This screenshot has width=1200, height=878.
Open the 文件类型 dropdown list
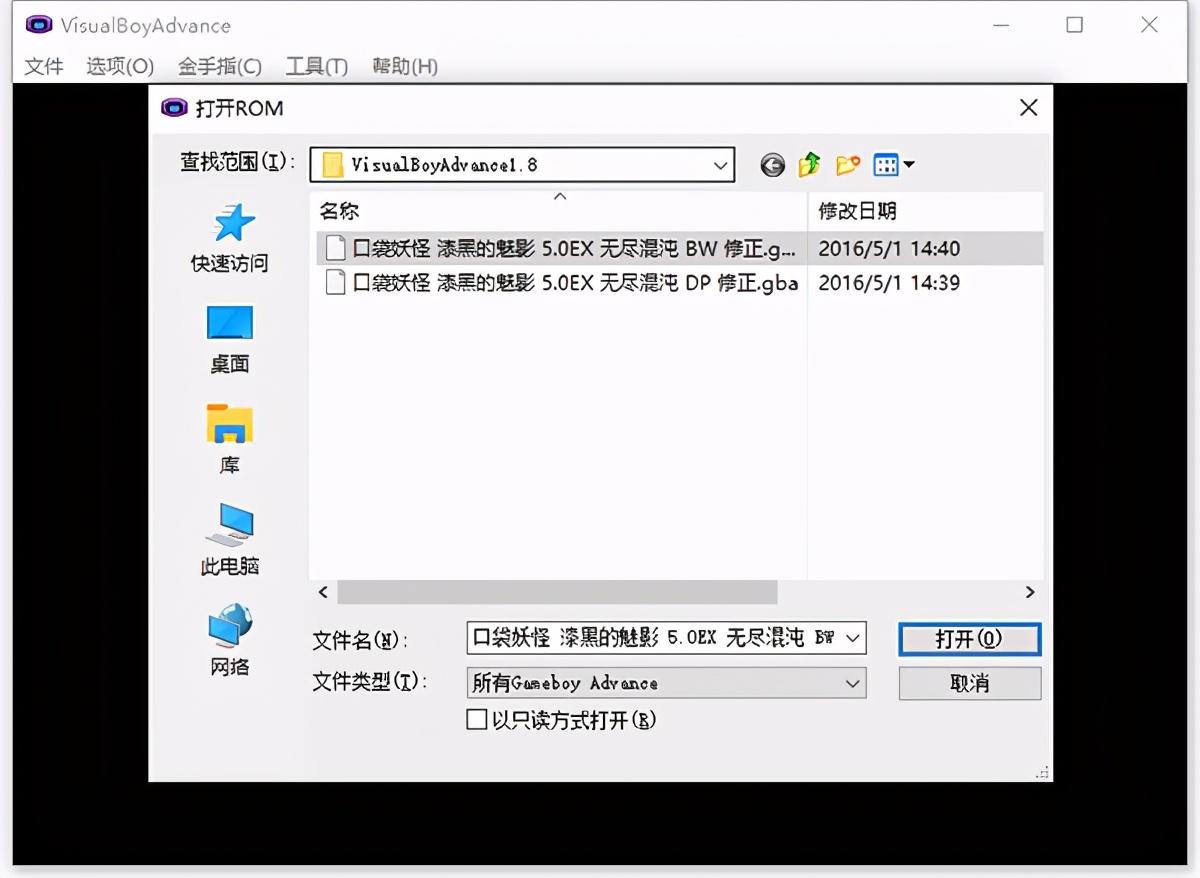[852, 684]
